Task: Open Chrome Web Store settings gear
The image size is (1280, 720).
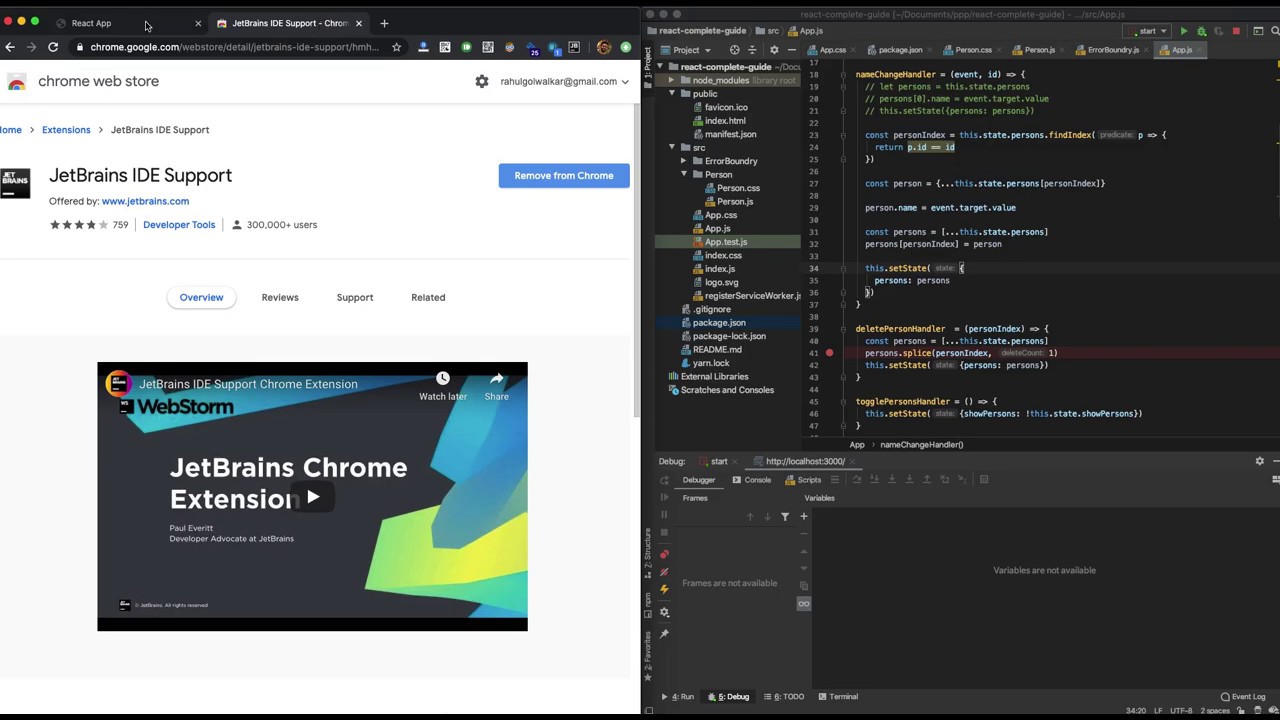Action: coord(482,81)
